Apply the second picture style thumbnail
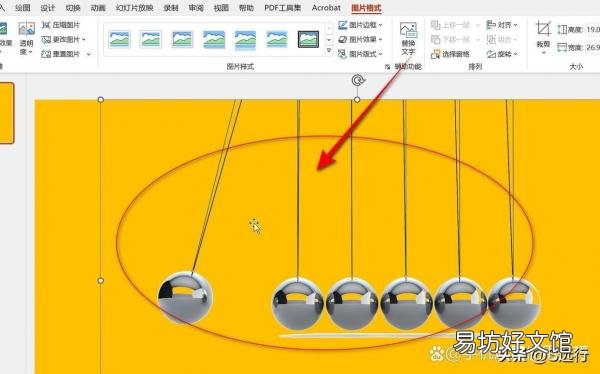This screenshot has height=374, width=600. (x=150, y=39)
